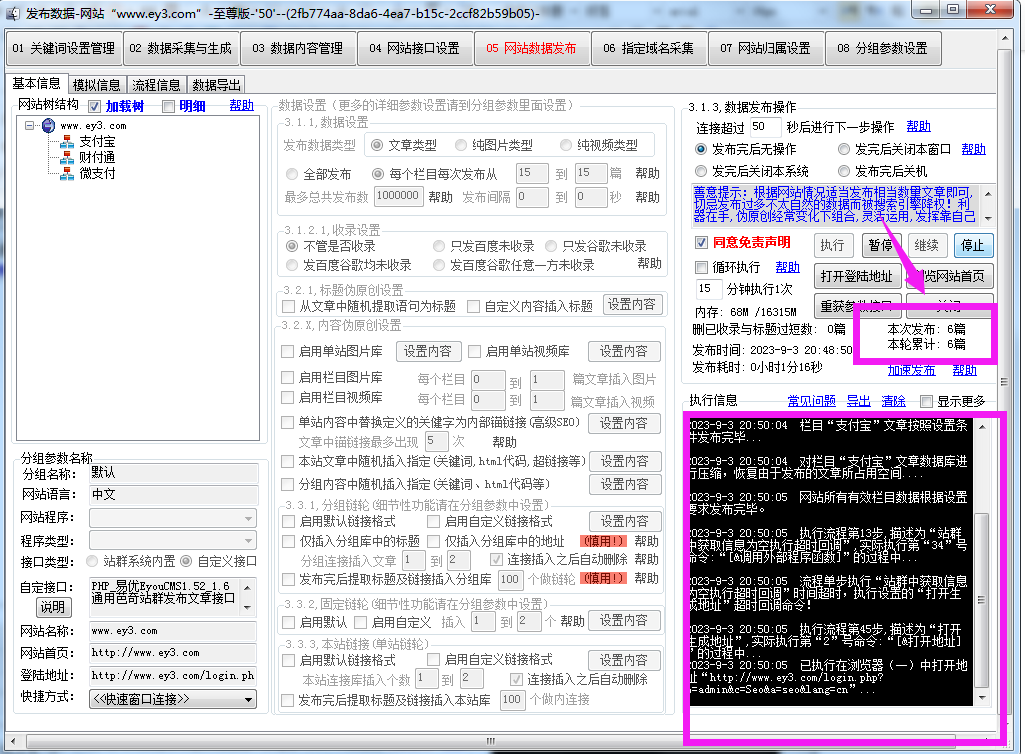Click the left arrow of the bottom horizontal scrollbar
1025x754 pixels.
[x=12, y=741]
